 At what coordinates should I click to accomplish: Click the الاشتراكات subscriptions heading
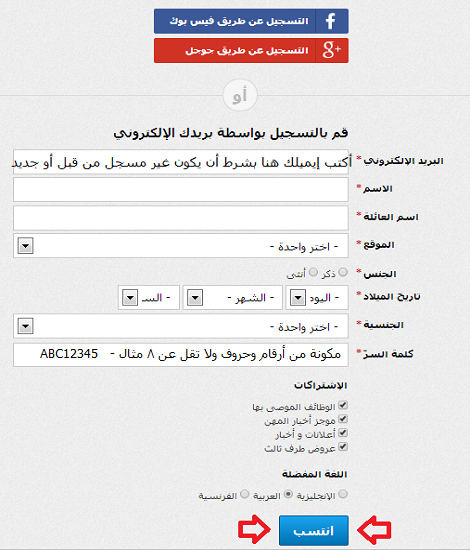[x=321, y=385]
